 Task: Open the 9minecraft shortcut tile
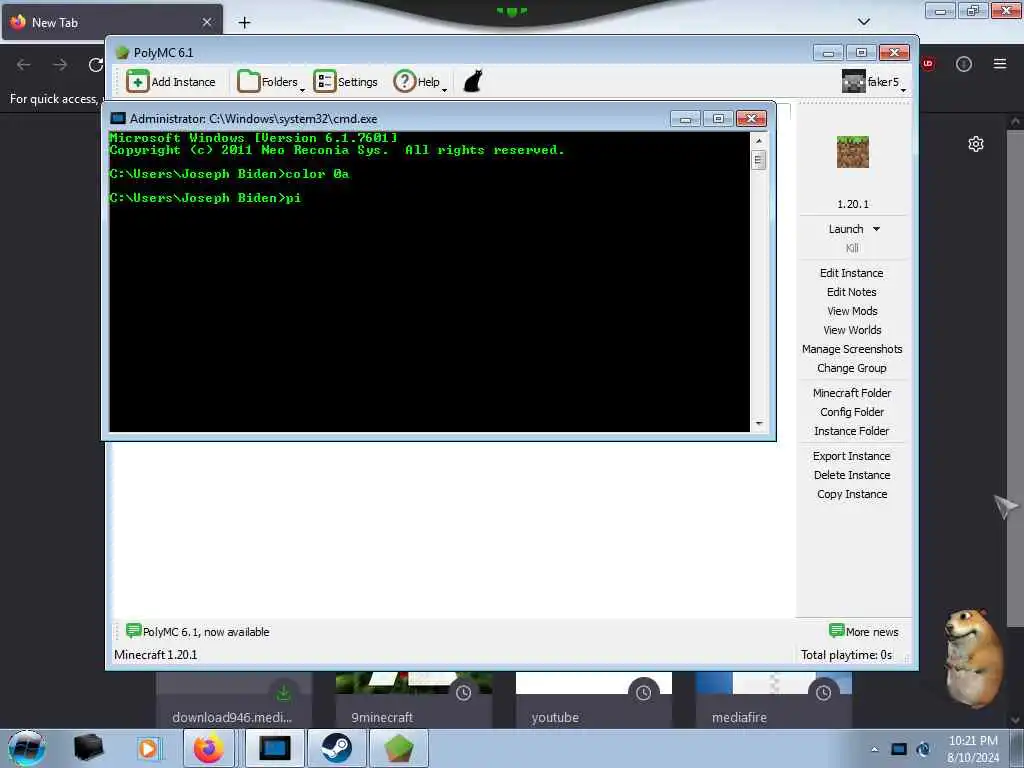(x=414, y=699)
